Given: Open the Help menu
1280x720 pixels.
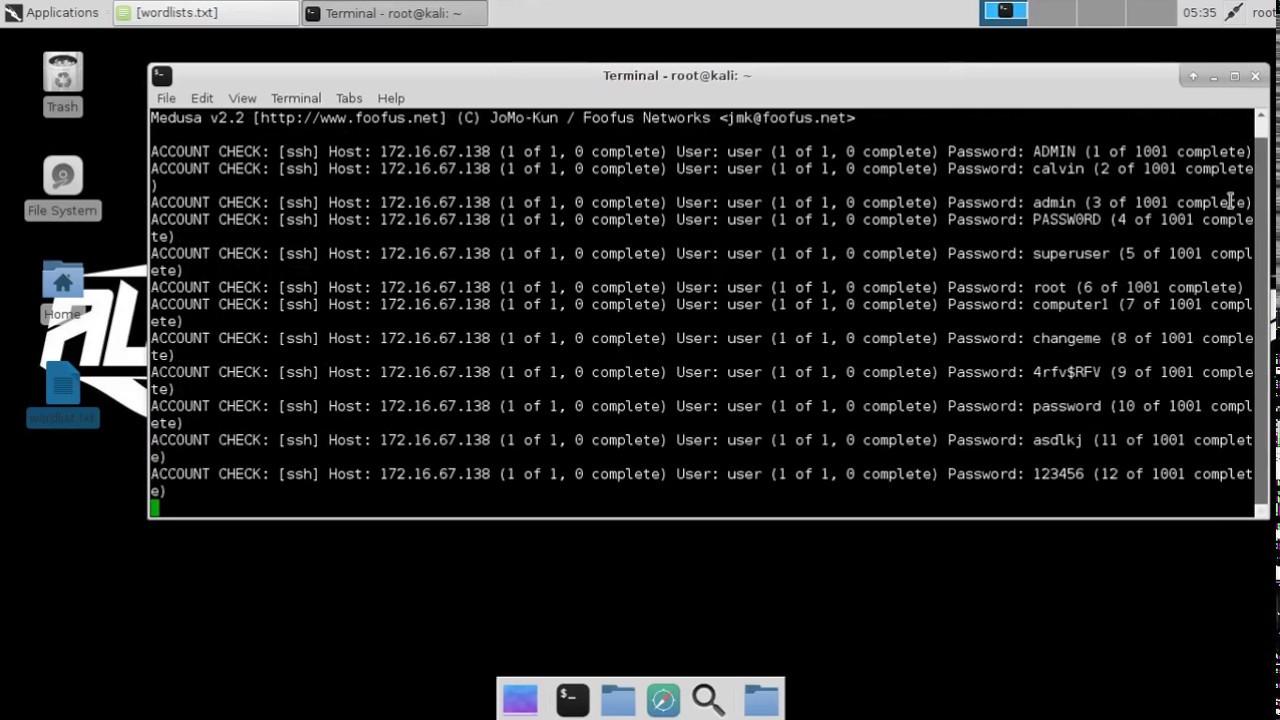Looking at the screenshot, I should 391,98.
